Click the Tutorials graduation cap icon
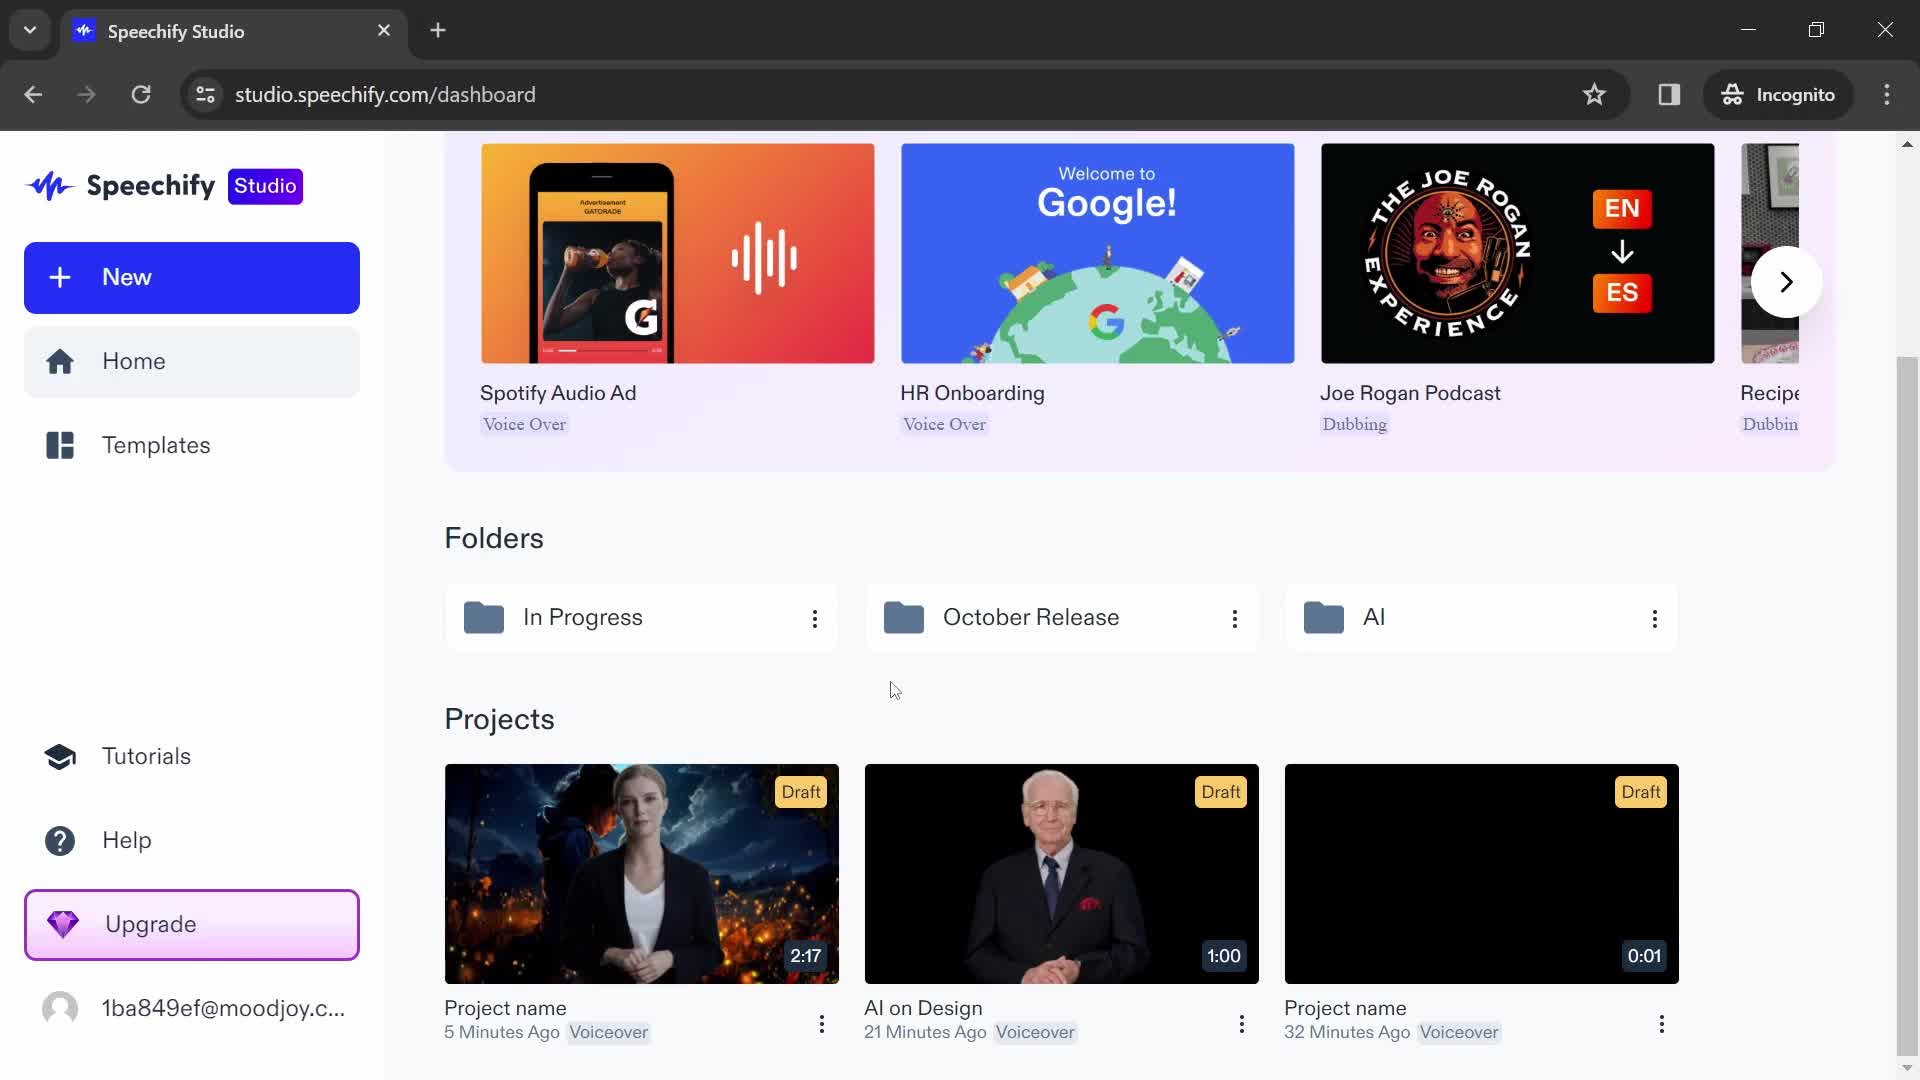 tap(60, 757)
